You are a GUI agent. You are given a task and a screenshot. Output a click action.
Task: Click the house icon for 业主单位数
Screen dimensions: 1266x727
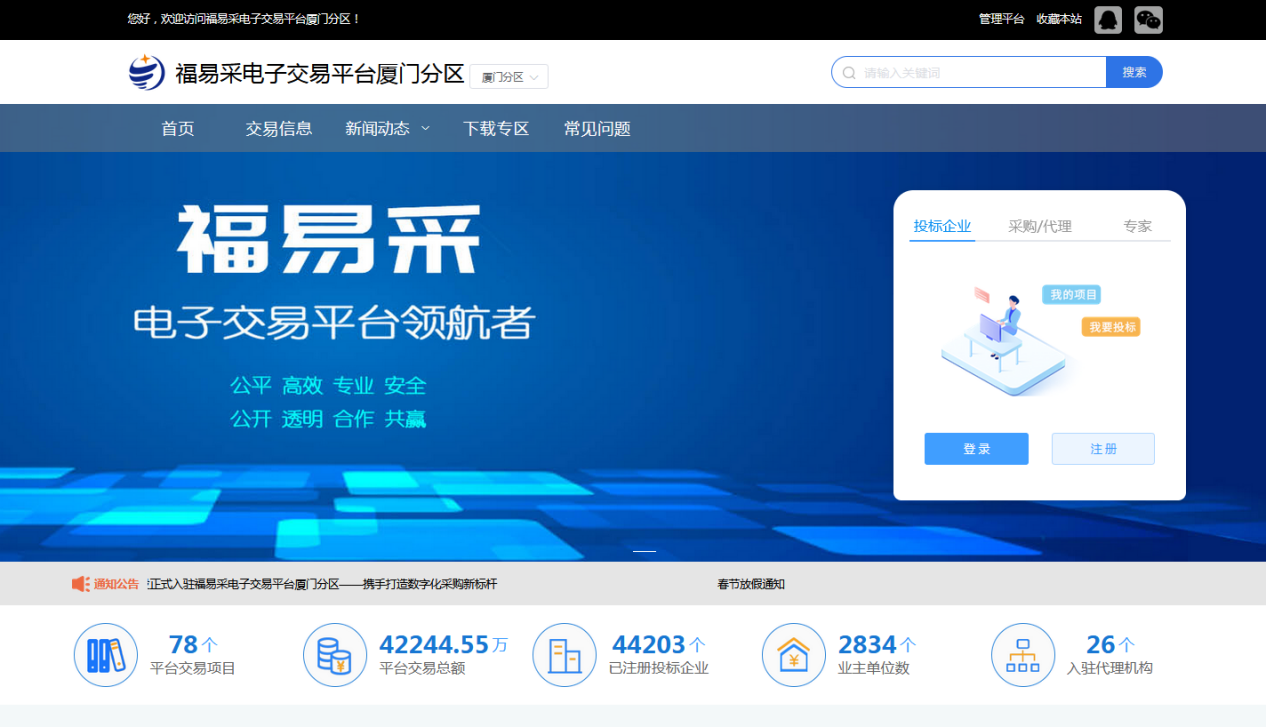(793, 655)
